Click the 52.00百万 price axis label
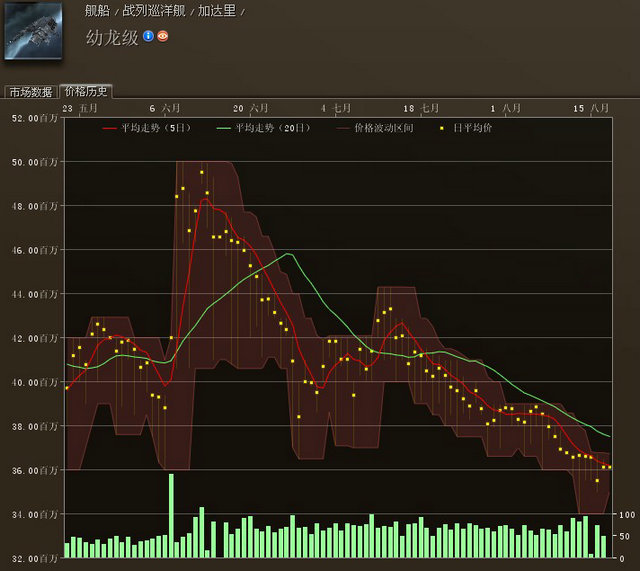This screenshot has height=571, width=640. pos(35,118)
